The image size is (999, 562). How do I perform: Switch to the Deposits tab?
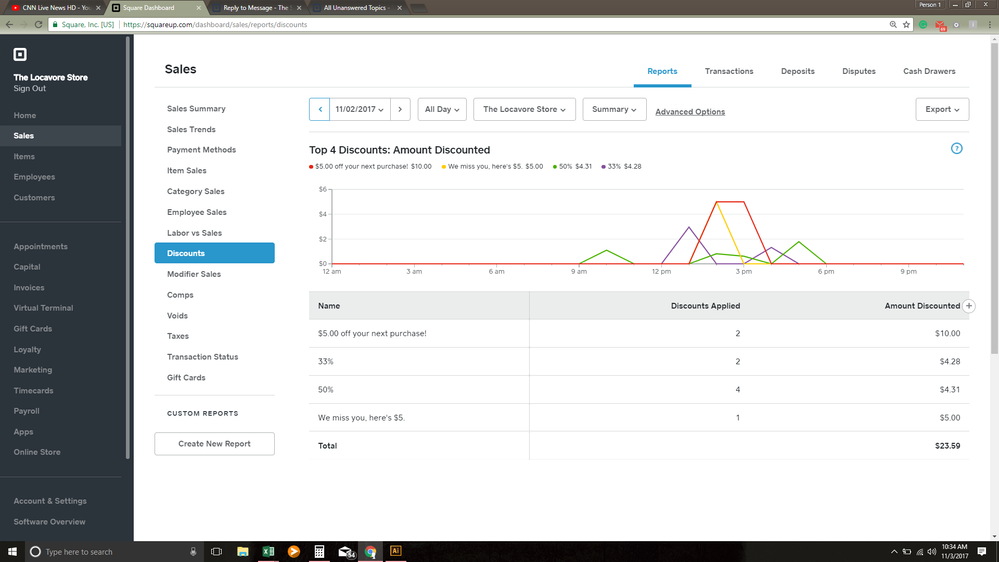798,71
